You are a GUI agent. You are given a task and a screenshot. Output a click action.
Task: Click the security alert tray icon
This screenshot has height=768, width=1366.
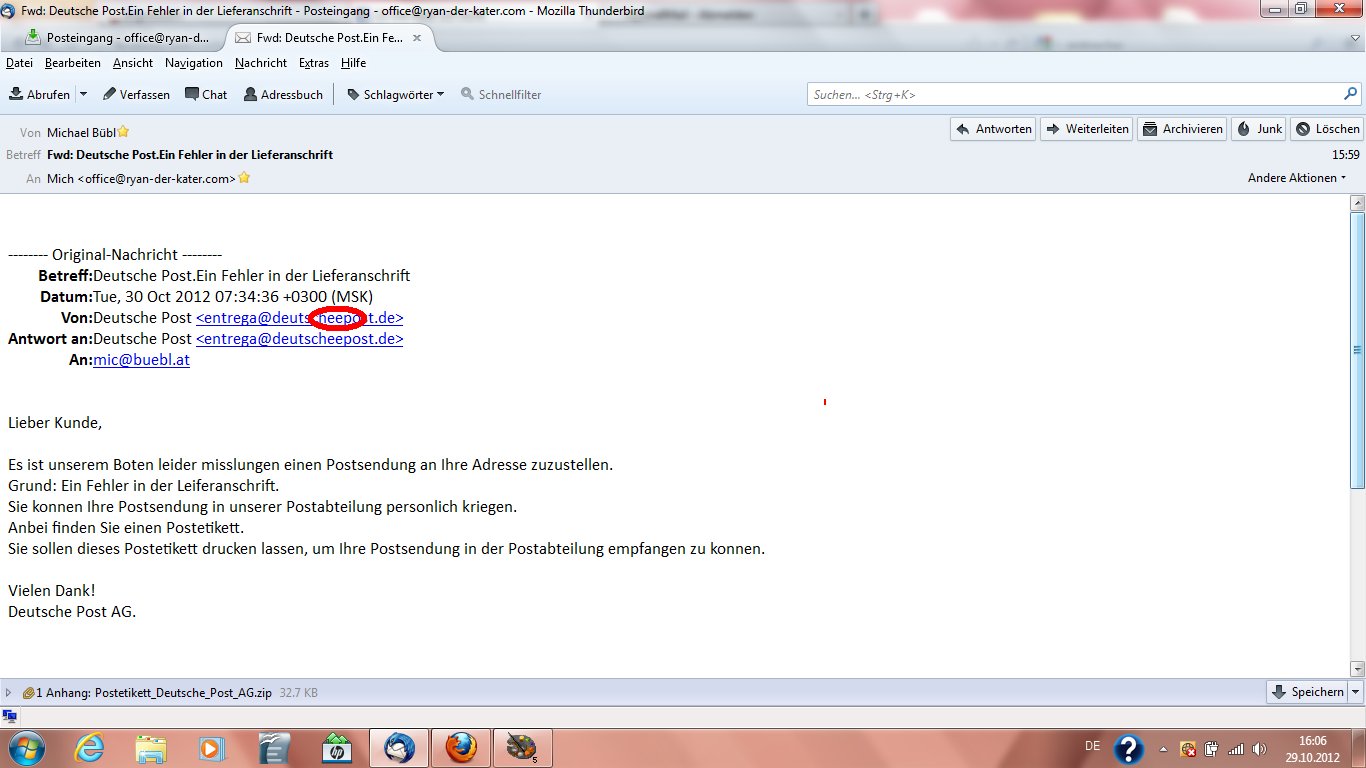point(1188,749)
